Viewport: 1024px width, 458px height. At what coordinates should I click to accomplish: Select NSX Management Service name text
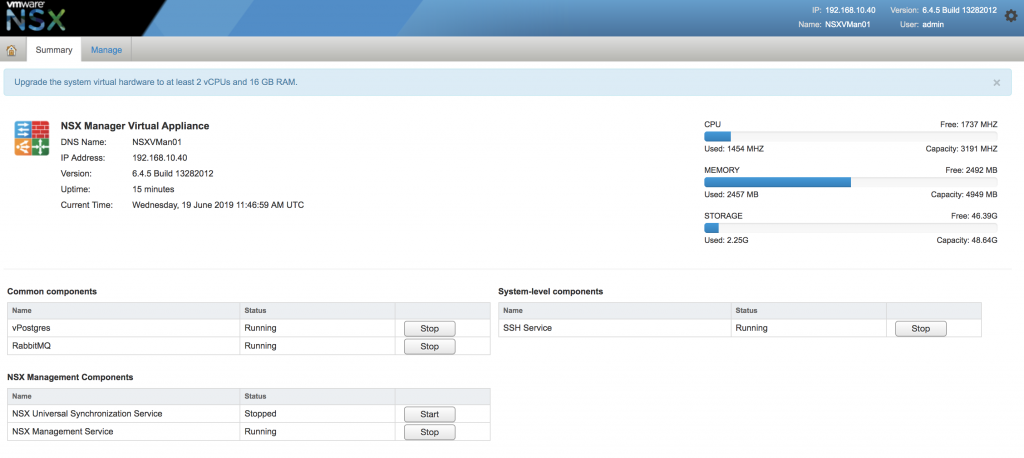tap(63, 431)
